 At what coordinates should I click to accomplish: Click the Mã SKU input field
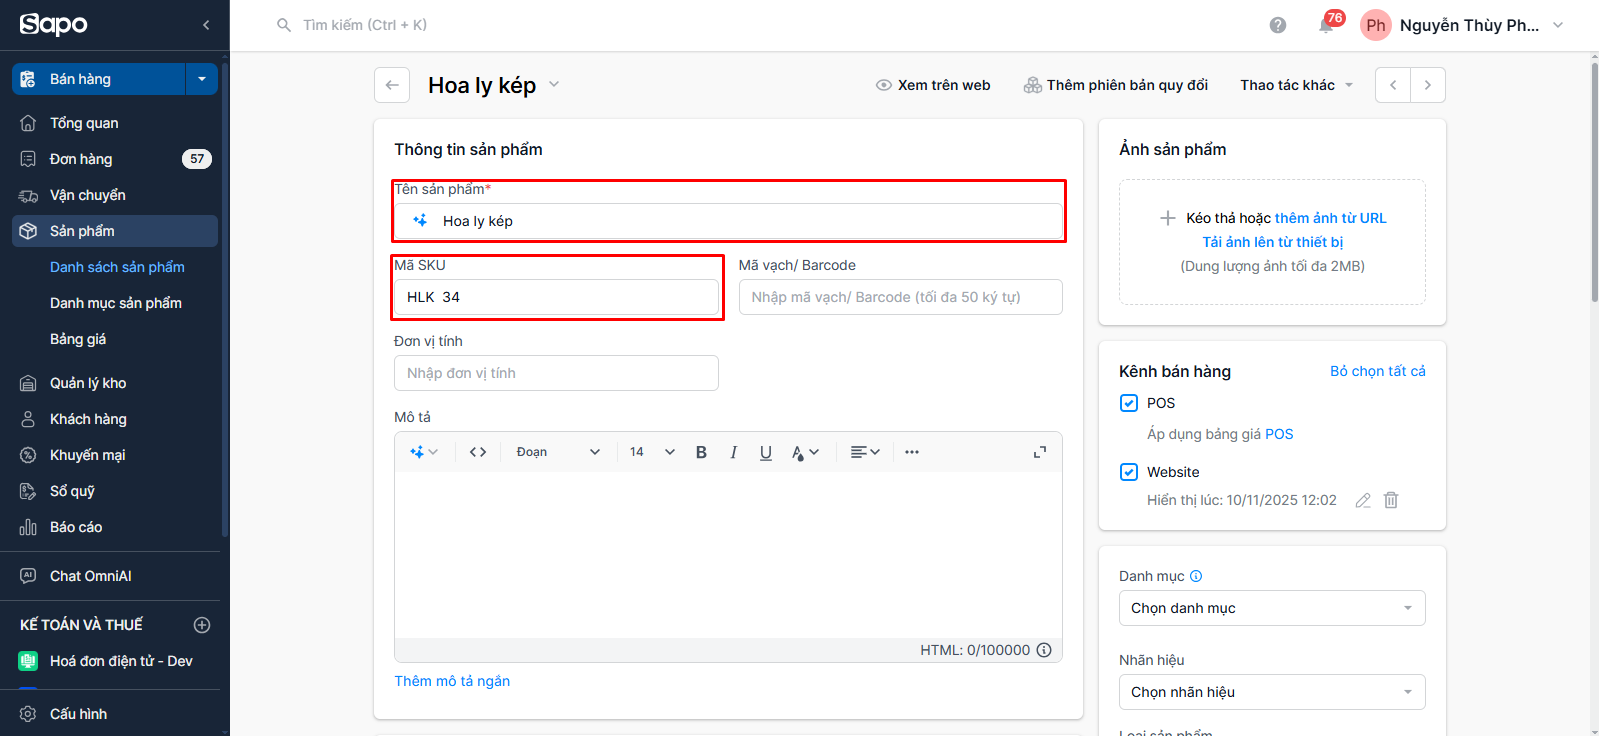(x=556, y=297)
